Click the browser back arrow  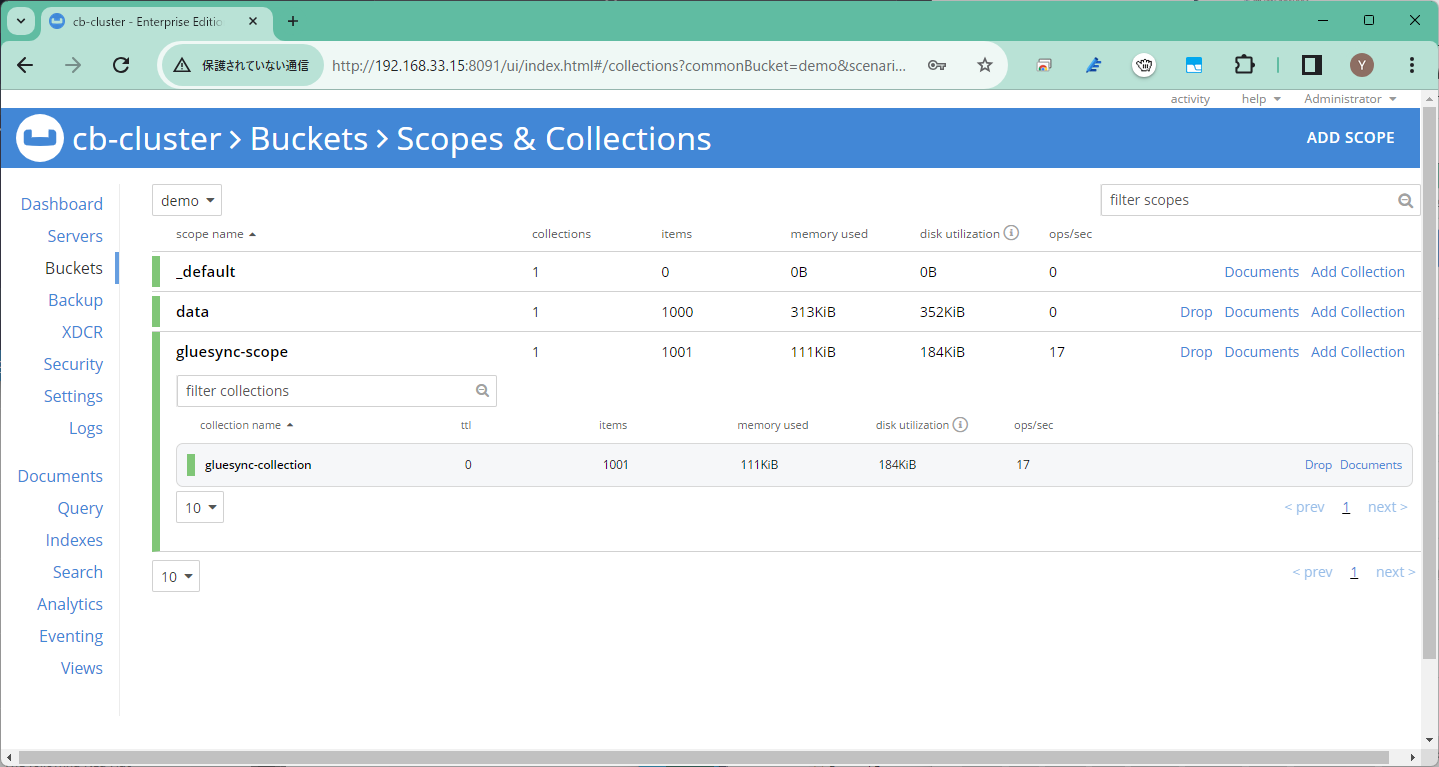[26, 65]
